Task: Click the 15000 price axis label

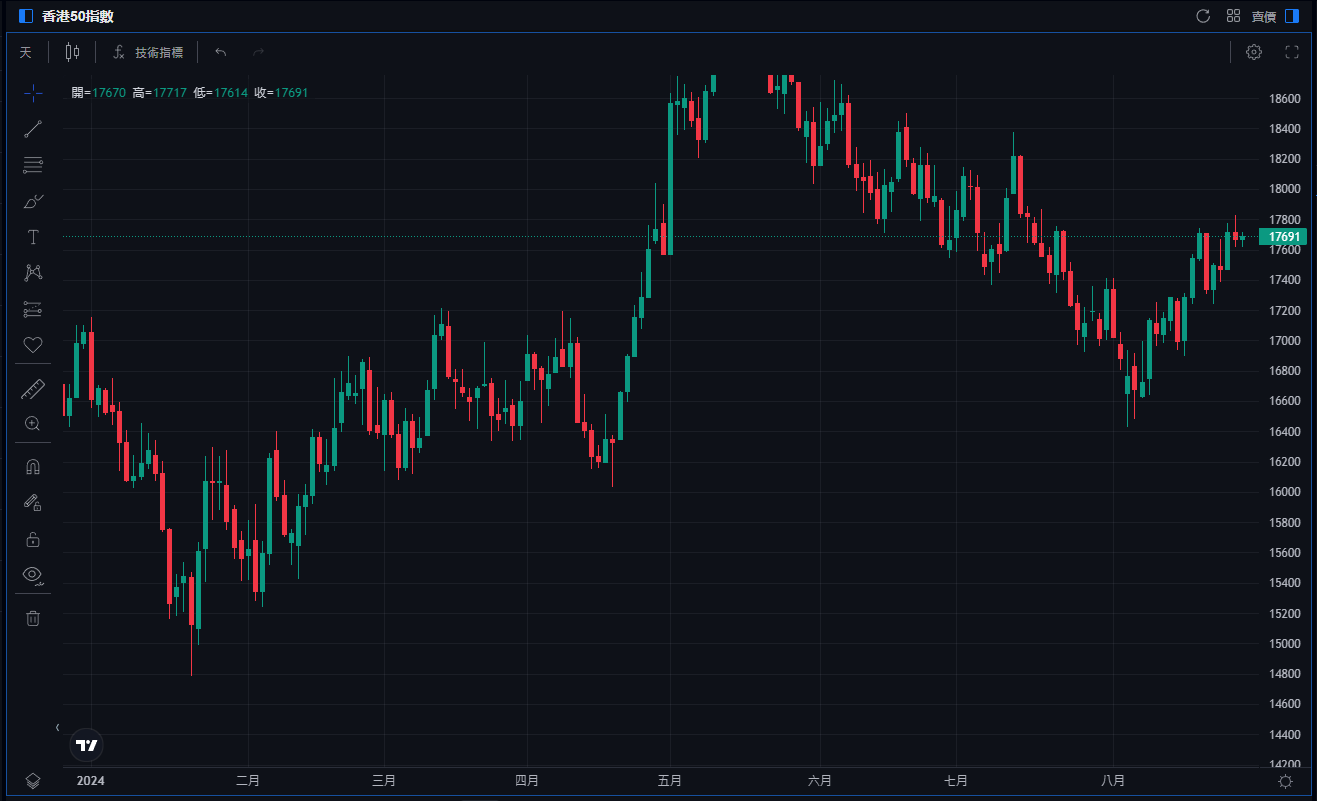Action: click(x=1284, y=643)
